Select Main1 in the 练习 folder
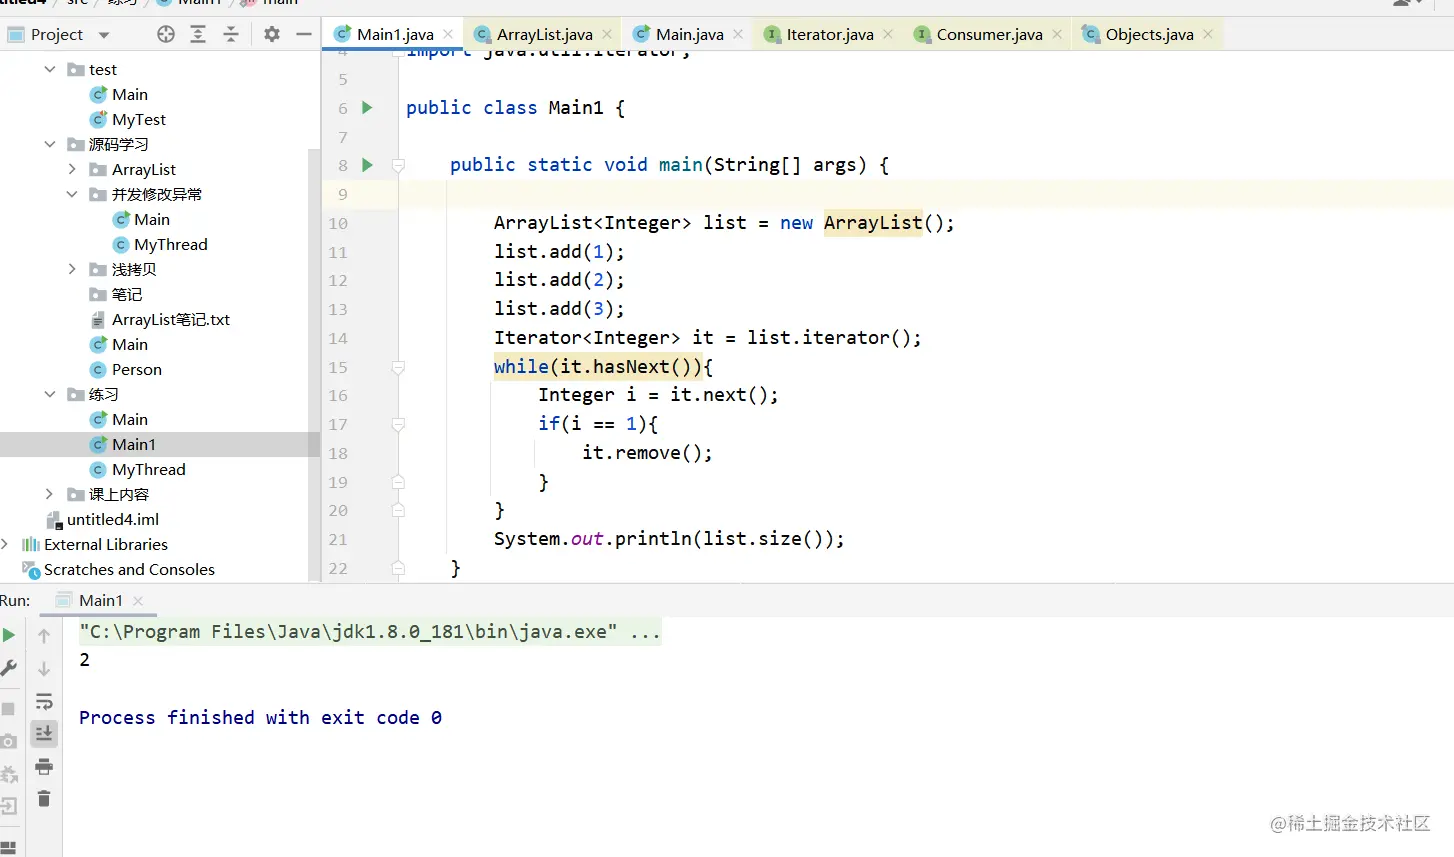The width and height of the screenshot is (1454, 857). point(123,444)
